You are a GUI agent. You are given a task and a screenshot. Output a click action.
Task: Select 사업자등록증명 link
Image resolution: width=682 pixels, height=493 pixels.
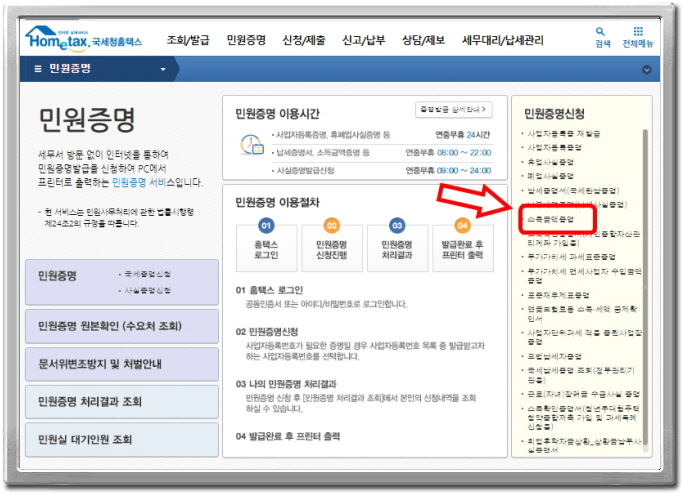554,148
